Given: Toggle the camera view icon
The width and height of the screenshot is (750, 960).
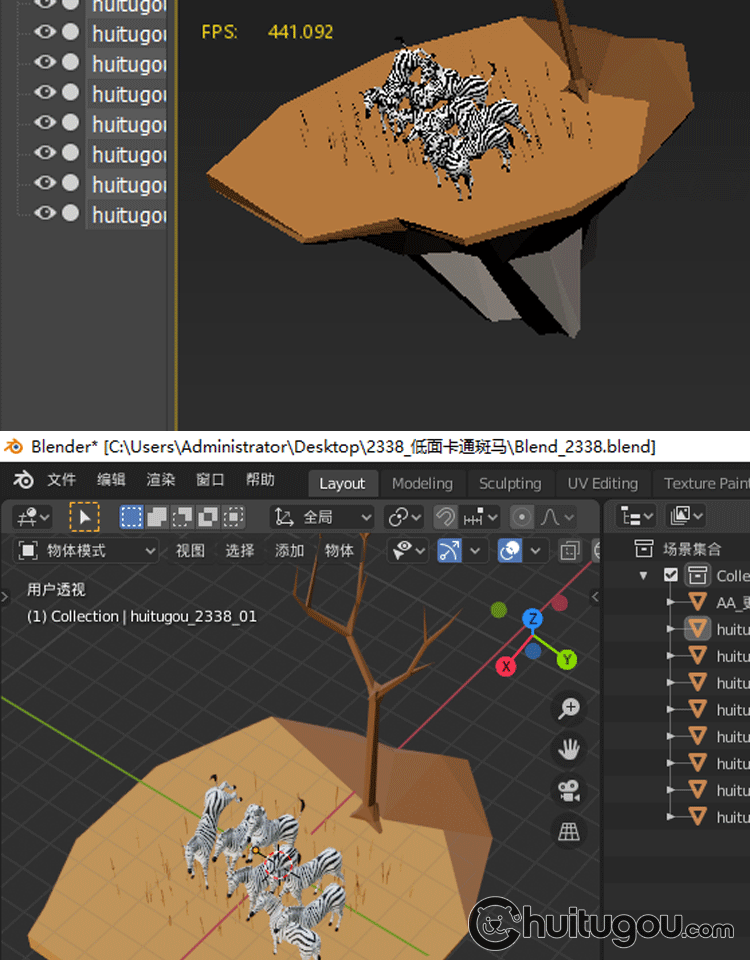Looking at the screenshot, I should pyautogui.click(x=569, y=790).
